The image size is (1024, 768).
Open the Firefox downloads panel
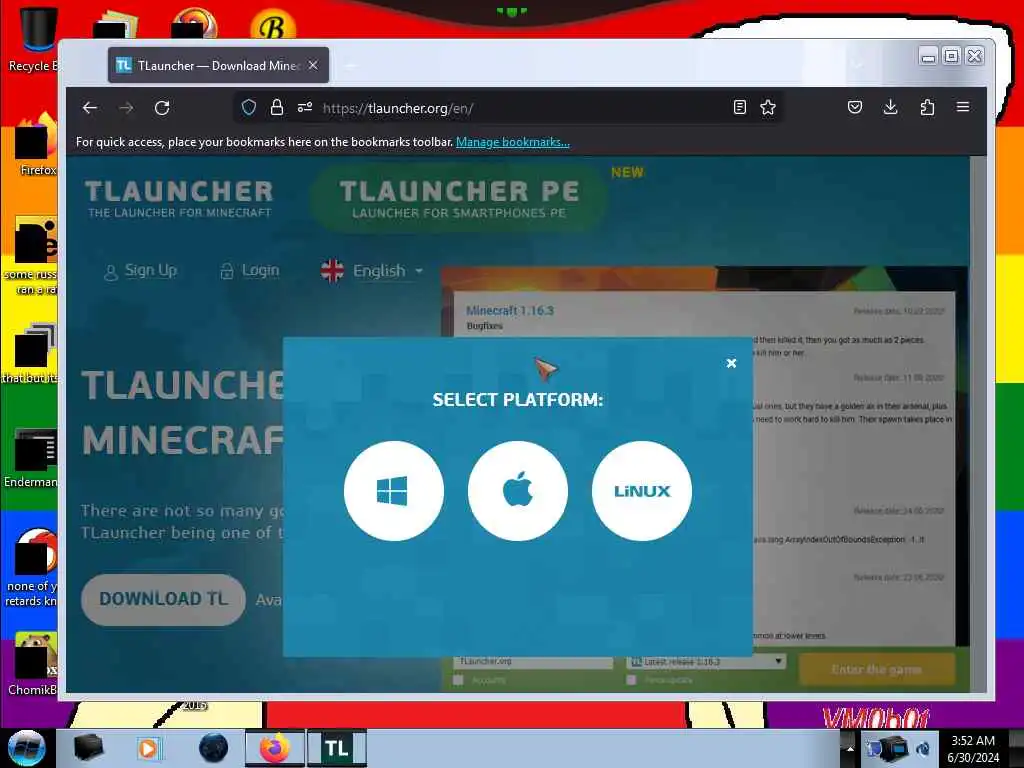click(x=890, y=107)
